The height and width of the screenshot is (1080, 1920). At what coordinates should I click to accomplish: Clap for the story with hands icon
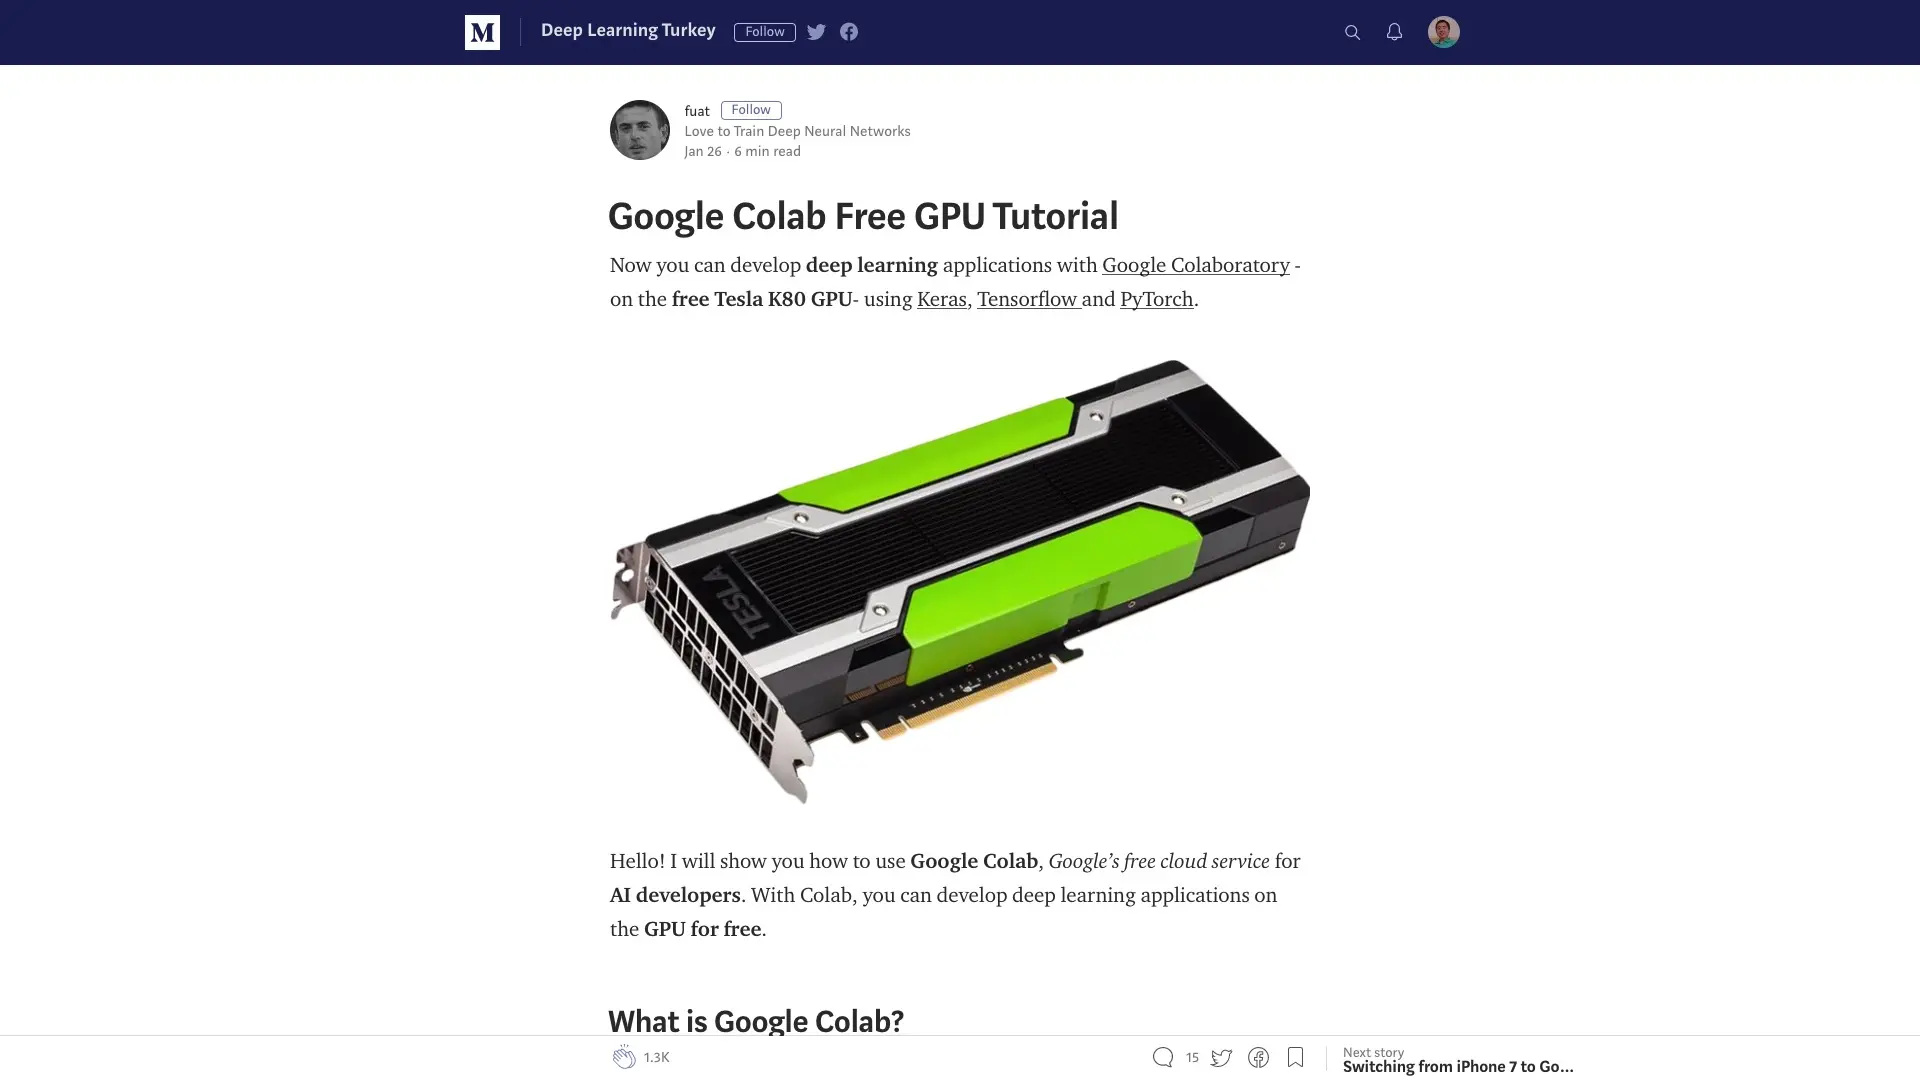click(x=624, y=1057)
